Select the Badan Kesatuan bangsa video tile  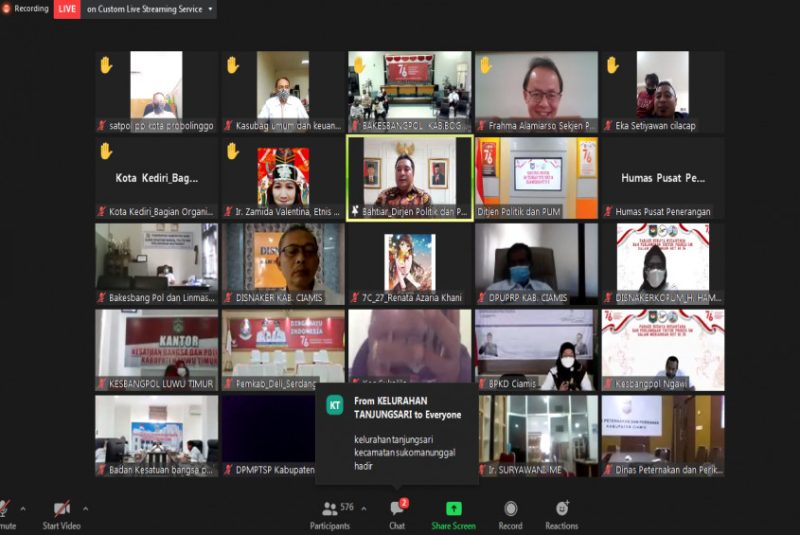[x=157, y=437]
